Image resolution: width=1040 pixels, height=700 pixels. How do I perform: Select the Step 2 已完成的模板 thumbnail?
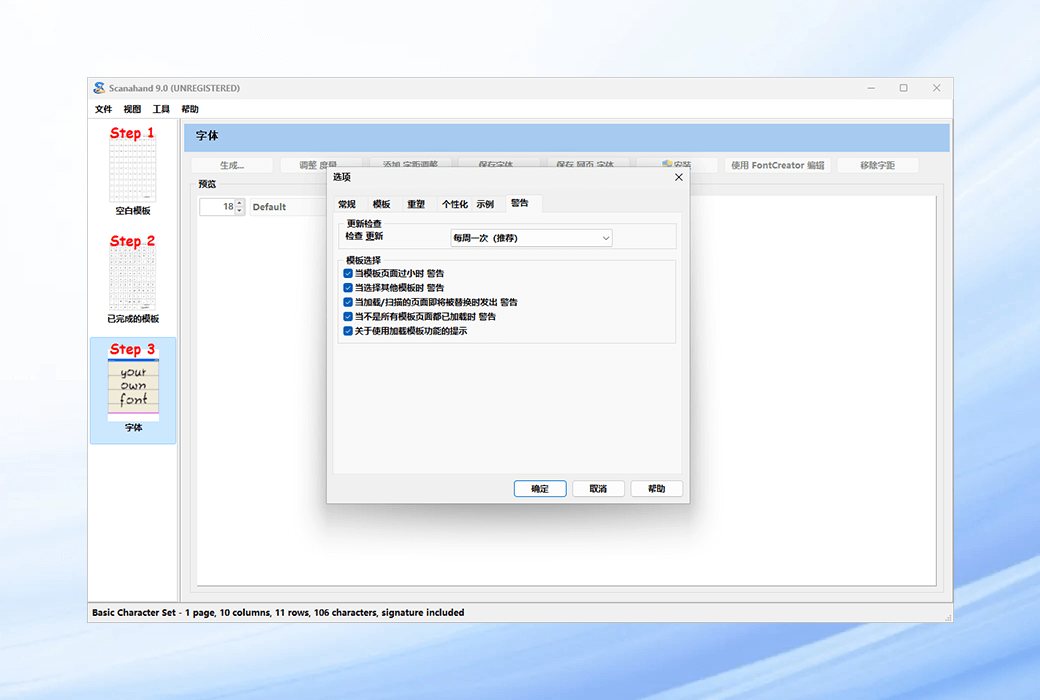coord(133,279)
